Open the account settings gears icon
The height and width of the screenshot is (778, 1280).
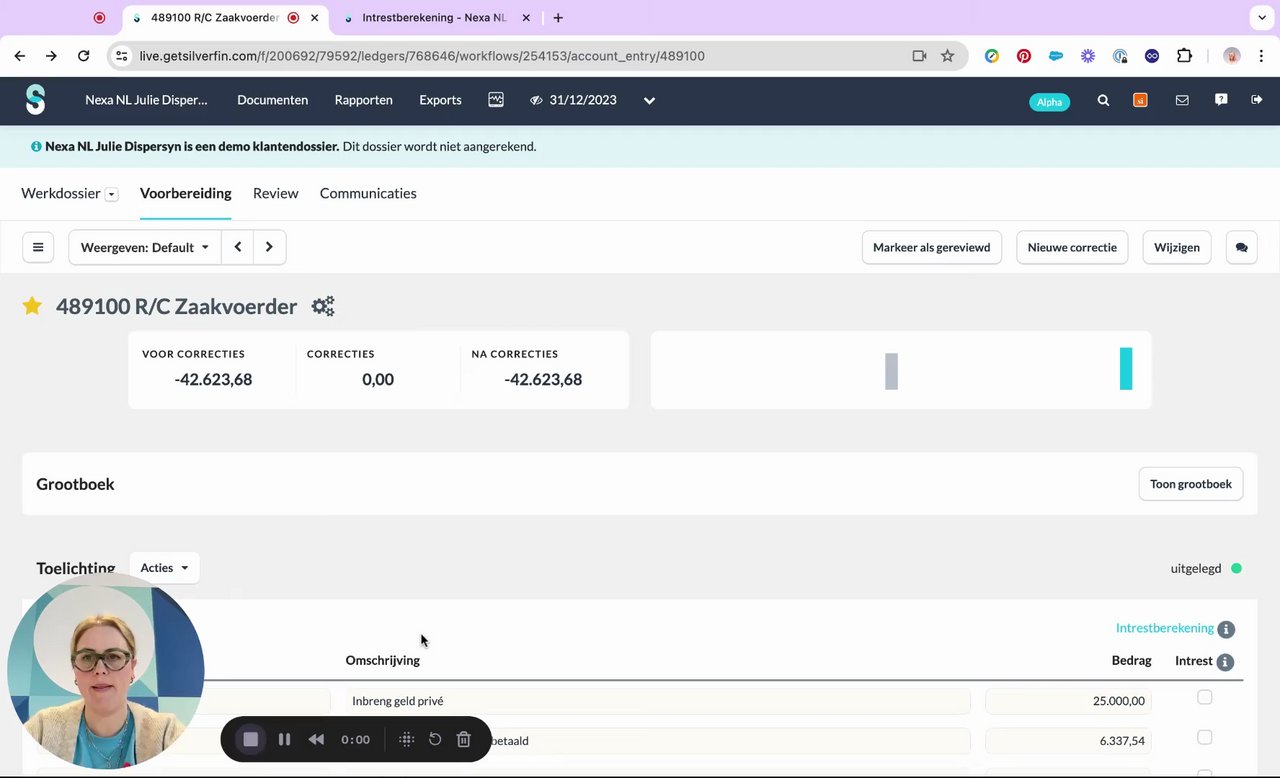[323, 306]
